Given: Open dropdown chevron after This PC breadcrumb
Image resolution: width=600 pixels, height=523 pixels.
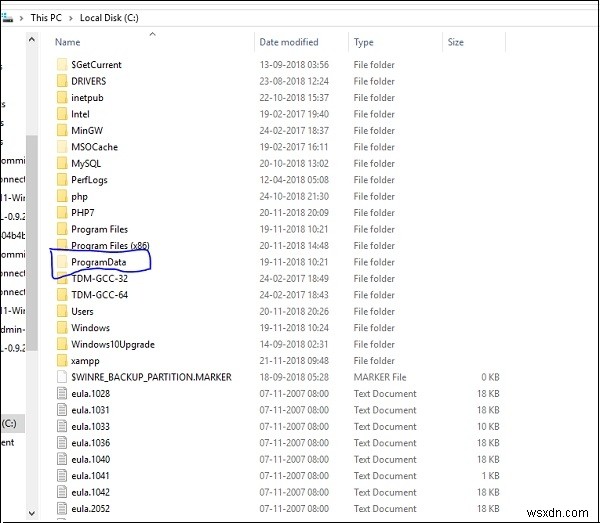Looking at the screenshot, I should [71, 18].
